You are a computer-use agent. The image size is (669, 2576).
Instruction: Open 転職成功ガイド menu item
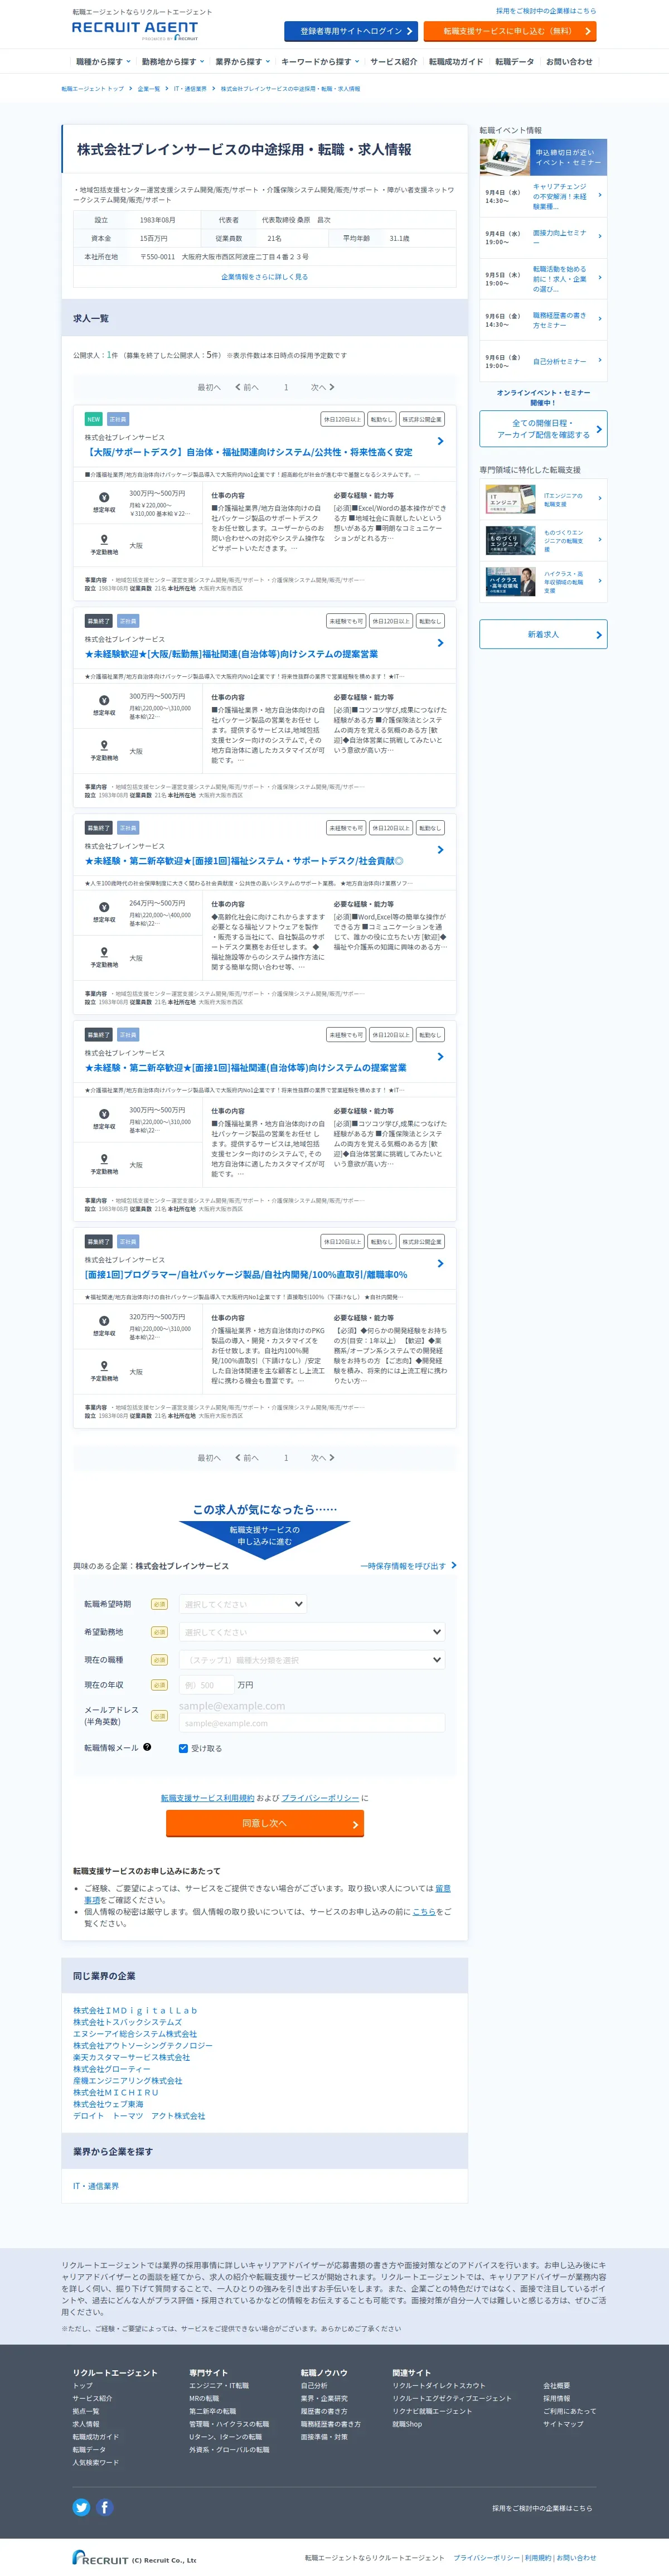456,62
